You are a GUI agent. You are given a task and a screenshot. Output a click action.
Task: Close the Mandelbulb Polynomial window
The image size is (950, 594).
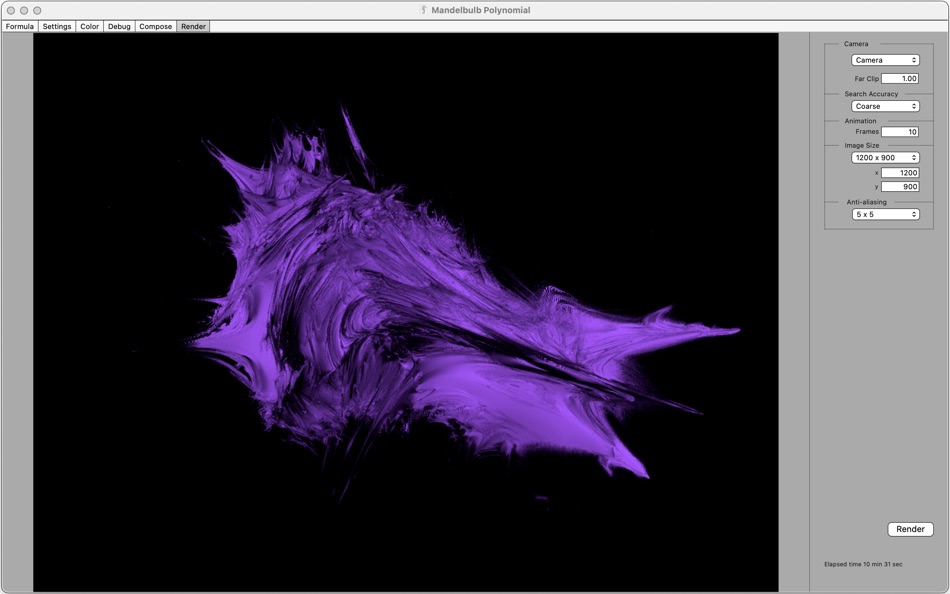11,10
